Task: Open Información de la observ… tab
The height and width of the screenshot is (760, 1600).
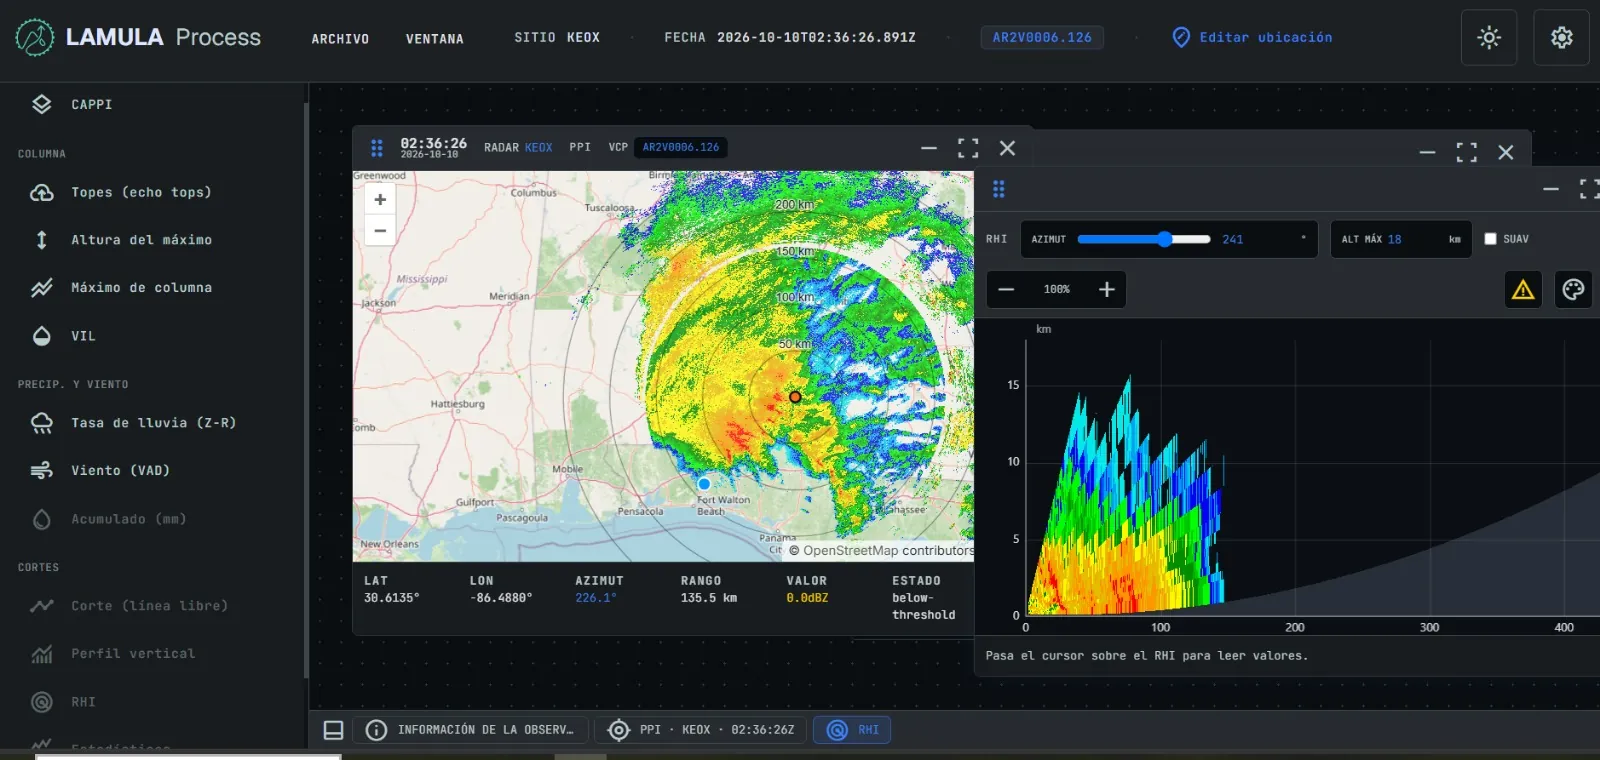Action: coord(471,730)
